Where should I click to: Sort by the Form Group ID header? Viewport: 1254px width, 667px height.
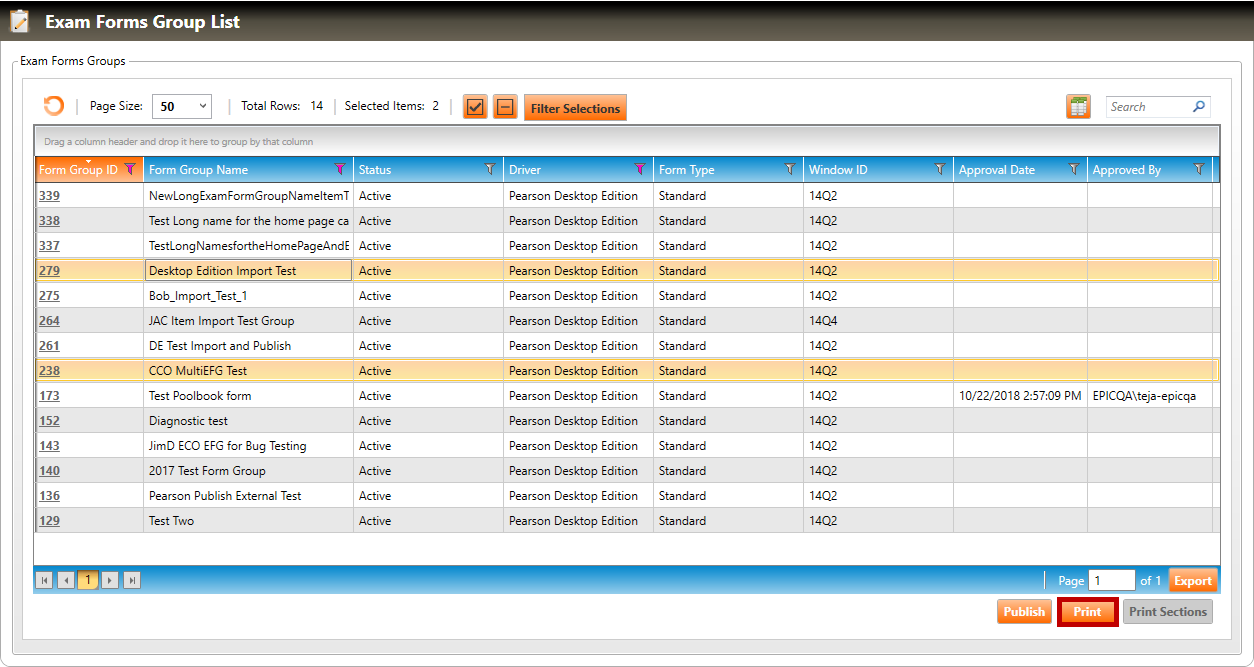pyautogui.click(x=78, y=170)
